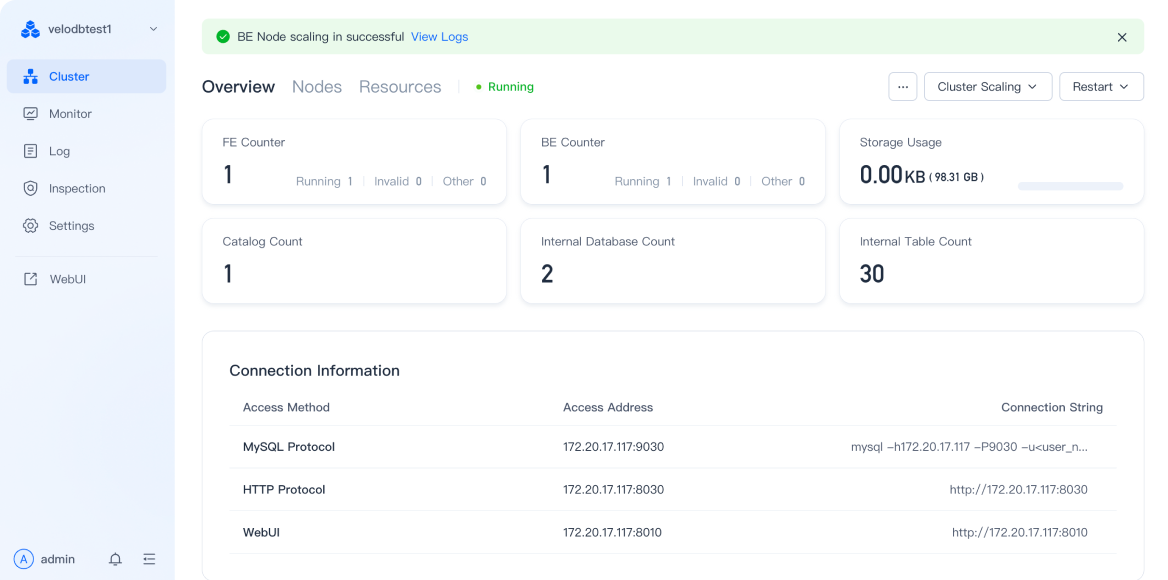
Task: Click the BE Node scaling in successful message
Action: tap(320, 36)
